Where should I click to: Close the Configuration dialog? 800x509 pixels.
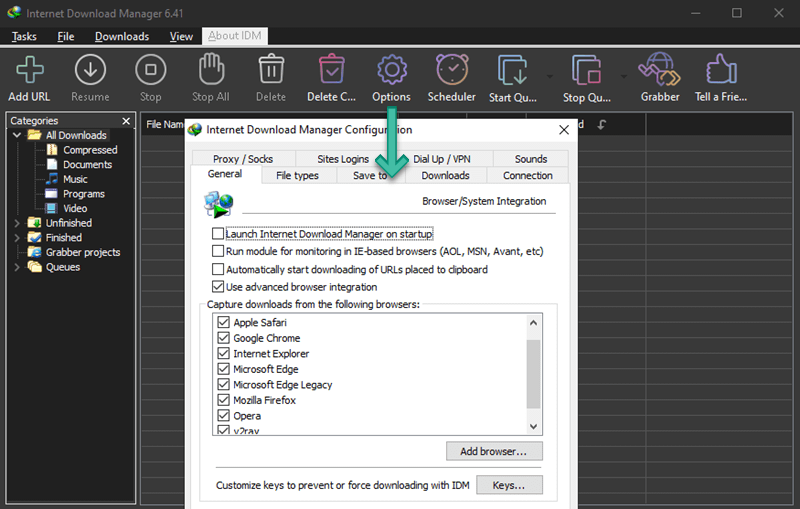(x=564, y=130)
